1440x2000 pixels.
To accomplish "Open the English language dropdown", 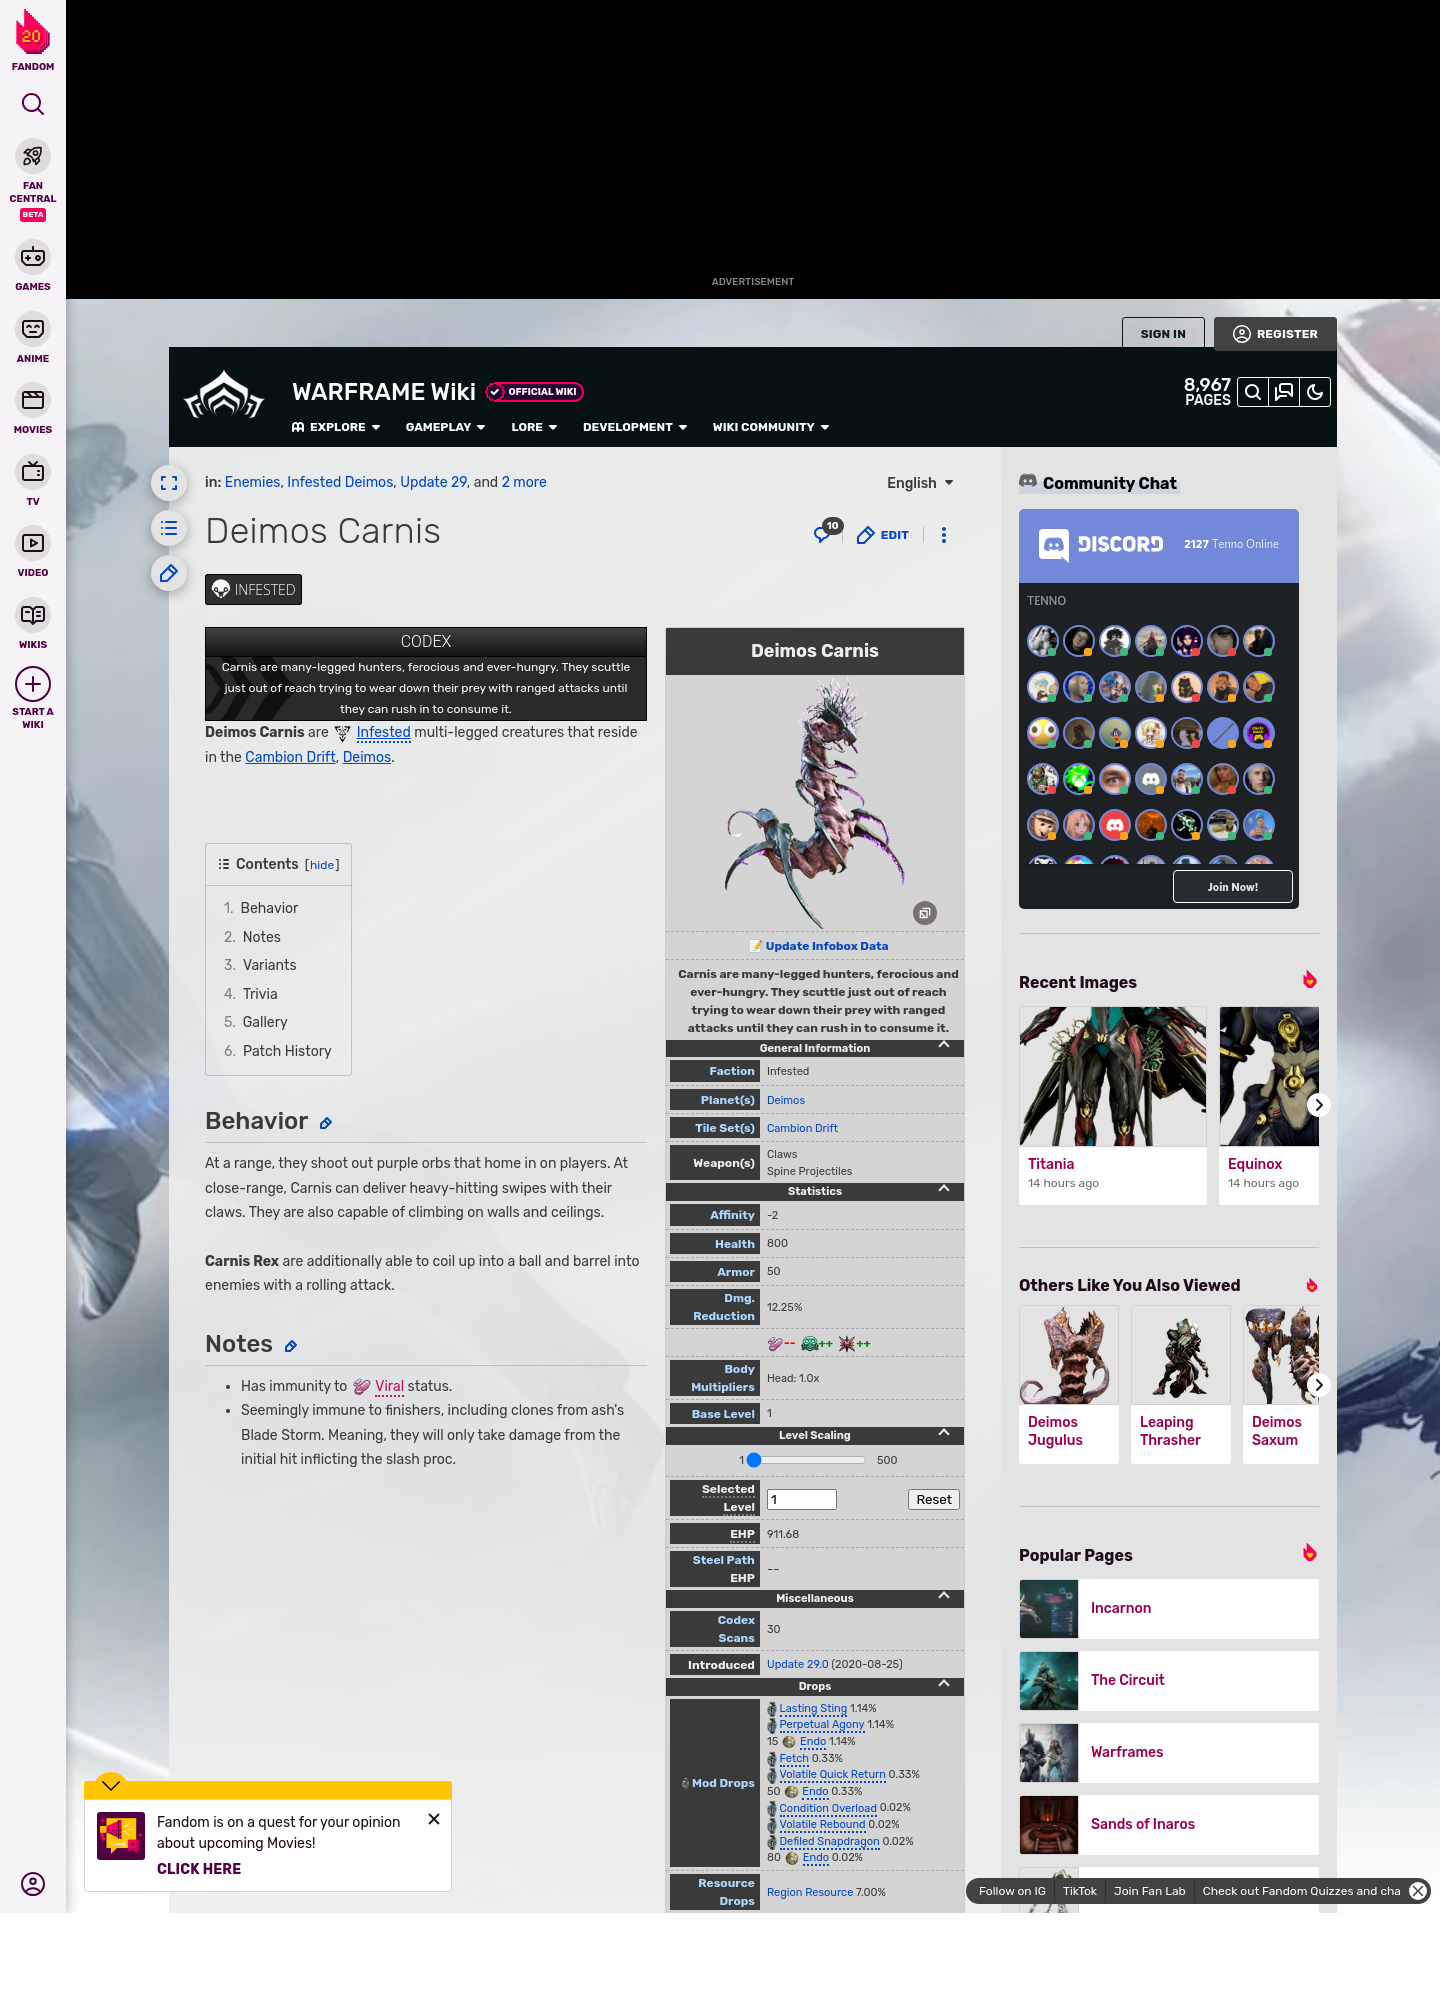I will pos(921,483).
